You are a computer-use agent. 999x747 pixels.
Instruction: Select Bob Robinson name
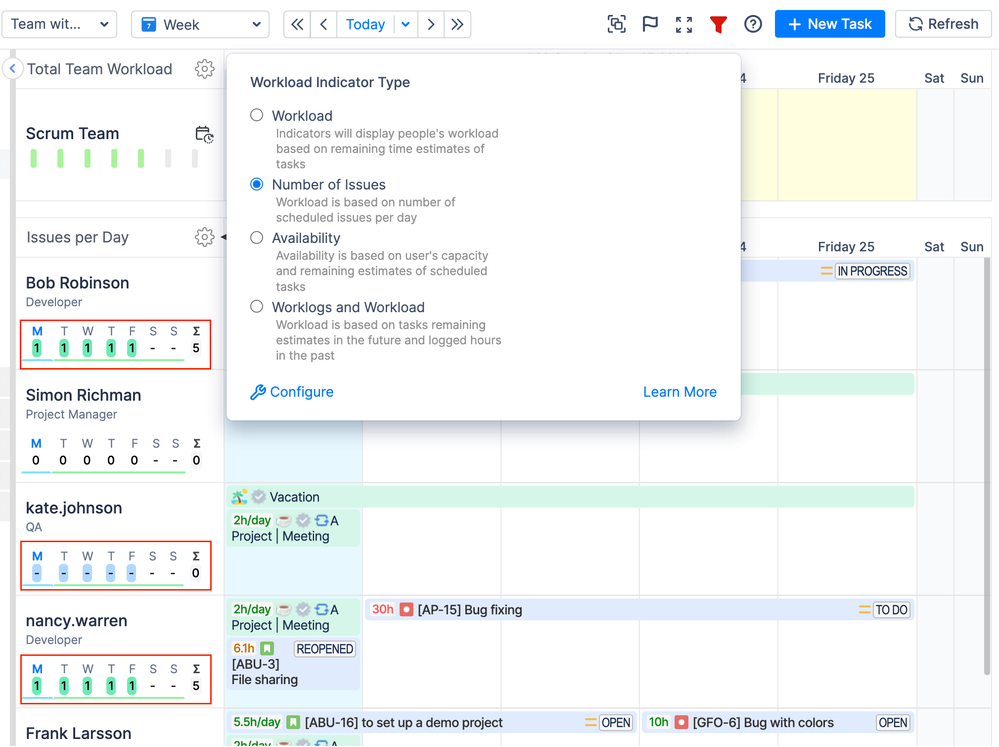77,282
